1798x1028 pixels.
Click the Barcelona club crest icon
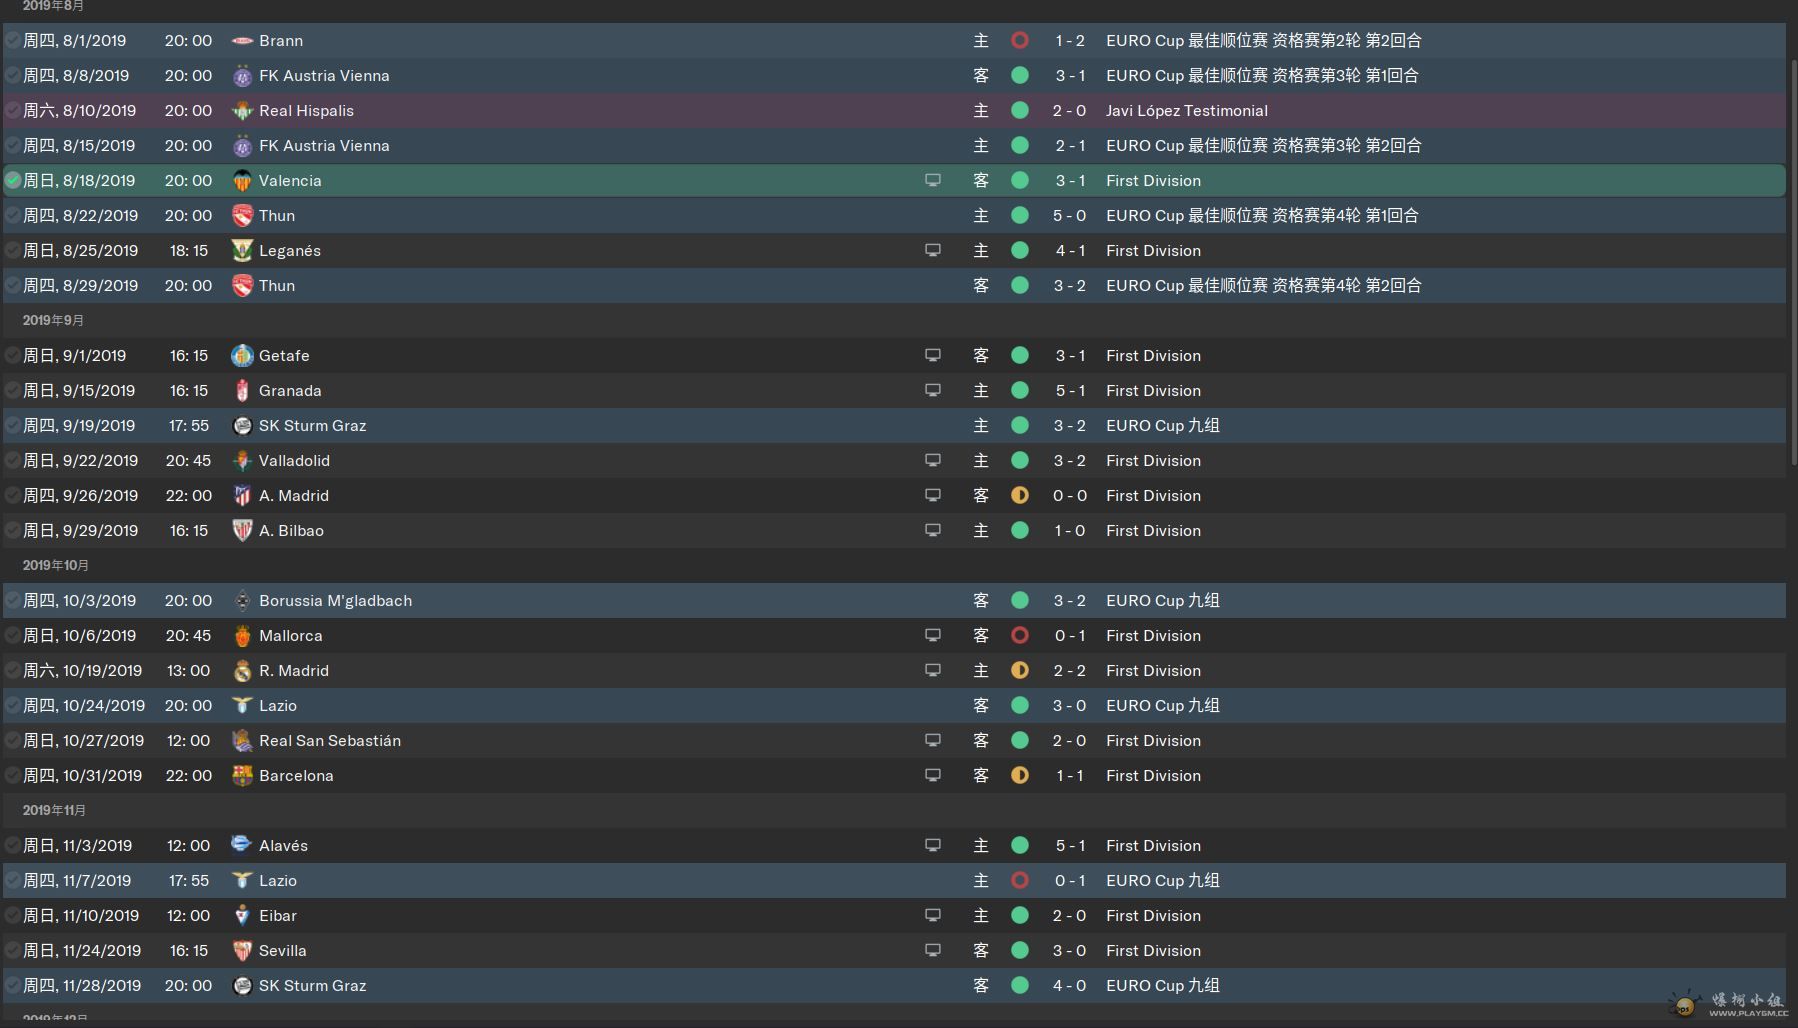coord(242,776)
